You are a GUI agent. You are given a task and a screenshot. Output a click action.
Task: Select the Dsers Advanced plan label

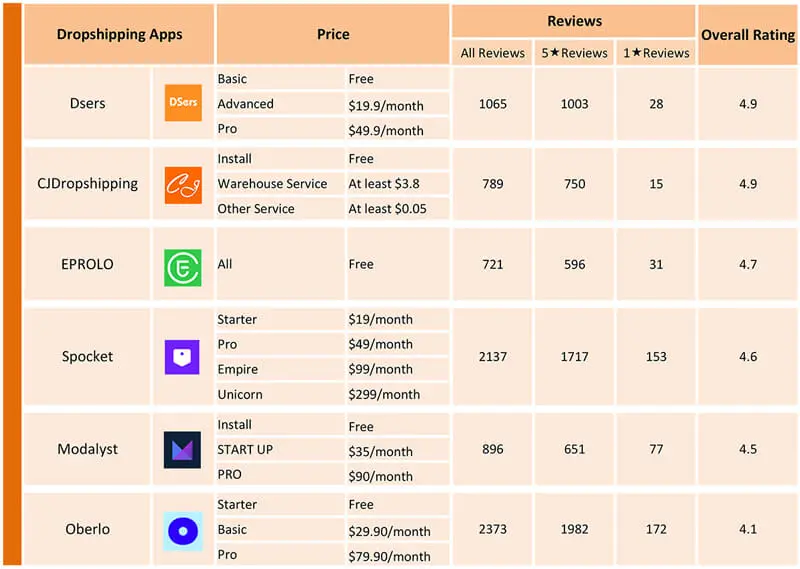pos(245,104)
